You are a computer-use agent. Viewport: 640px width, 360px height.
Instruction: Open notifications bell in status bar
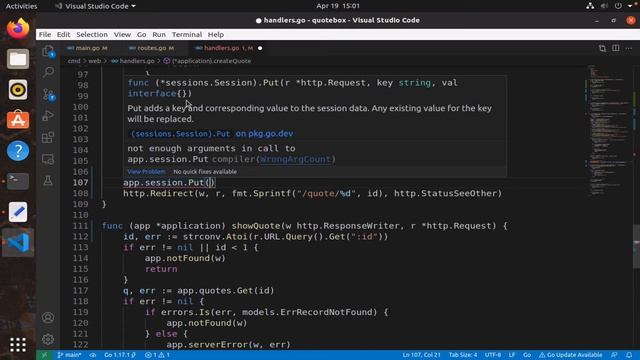(x=629, y=355)
